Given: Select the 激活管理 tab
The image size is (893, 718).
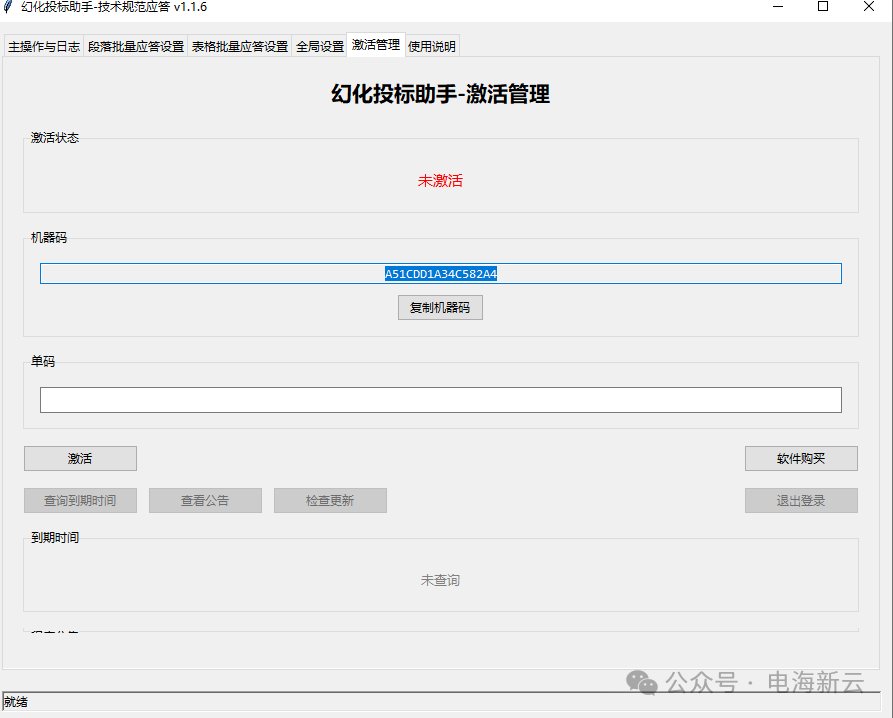Looking at the screenshot, I should (375, 45).
